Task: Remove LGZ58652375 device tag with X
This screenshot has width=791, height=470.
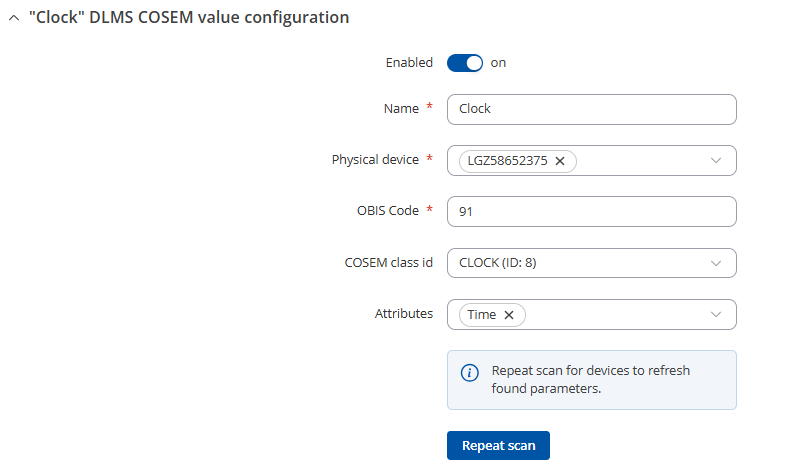Action: point(560,161)
